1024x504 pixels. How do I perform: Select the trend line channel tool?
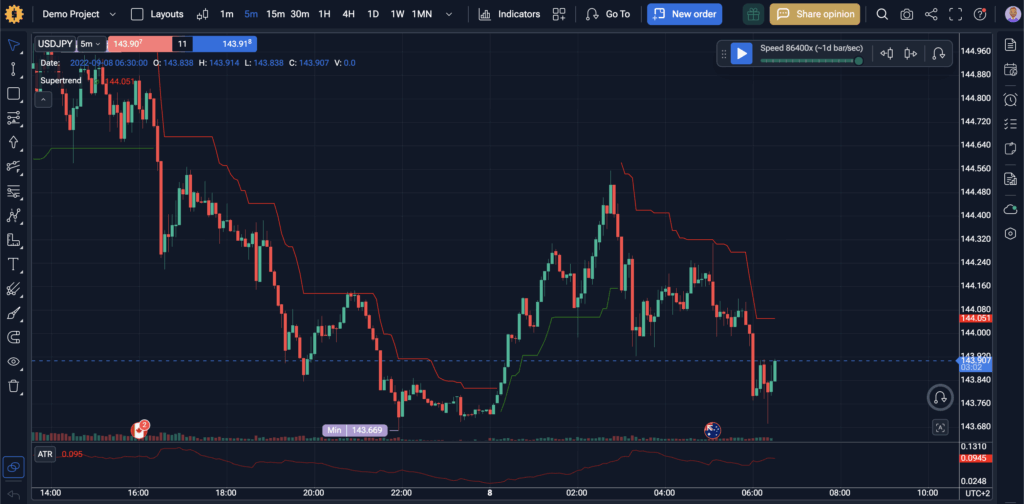click(x=13, y=166)
